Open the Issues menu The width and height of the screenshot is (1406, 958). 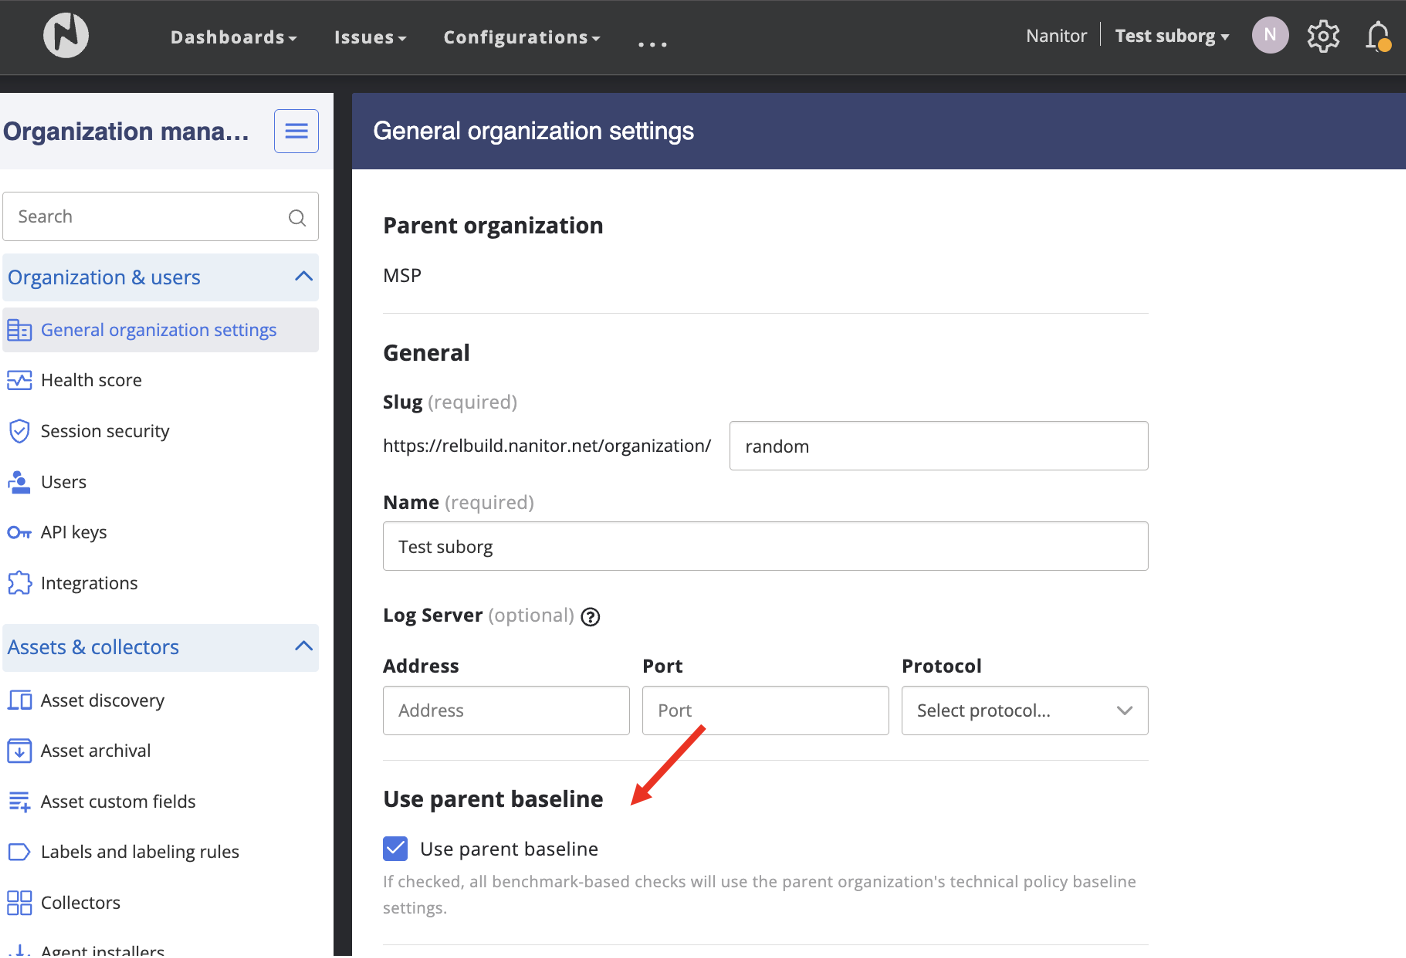click(370, 37)
